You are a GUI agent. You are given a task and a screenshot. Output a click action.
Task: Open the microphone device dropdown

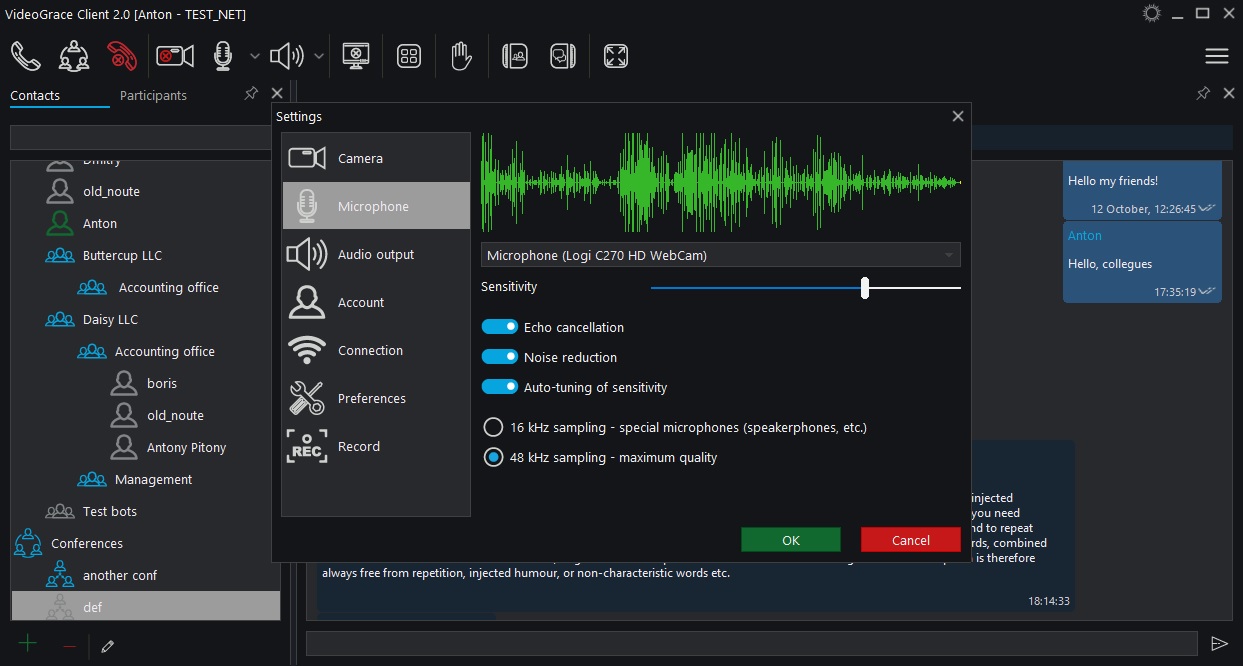(721, 255)
